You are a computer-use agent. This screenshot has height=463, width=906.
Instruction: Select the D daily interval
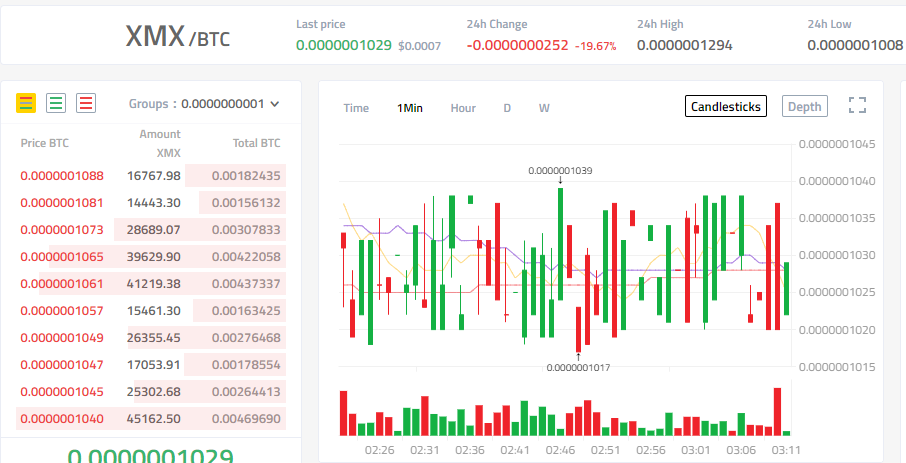[507, 108]
